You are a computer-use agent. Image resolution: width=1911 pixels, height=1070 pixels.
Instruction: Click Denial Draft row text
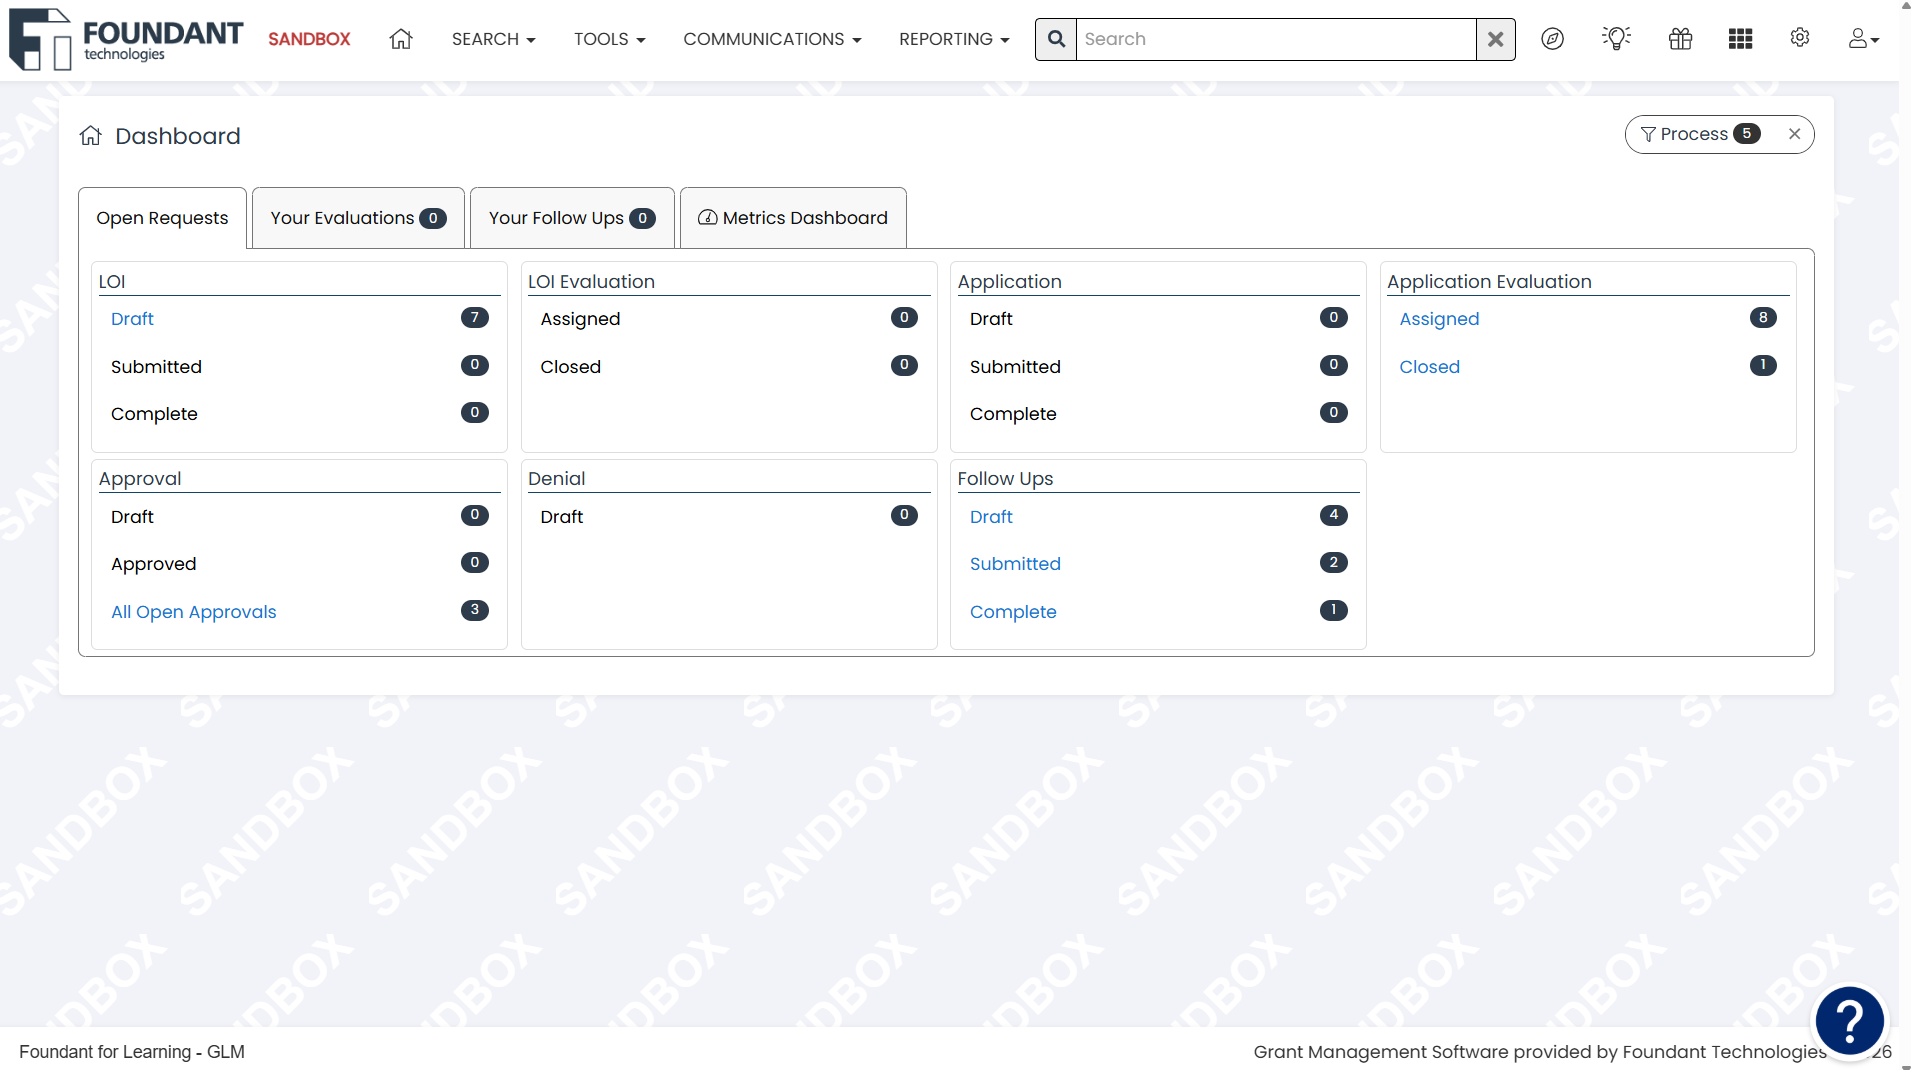pyautogui.click(x=562, y=517)
